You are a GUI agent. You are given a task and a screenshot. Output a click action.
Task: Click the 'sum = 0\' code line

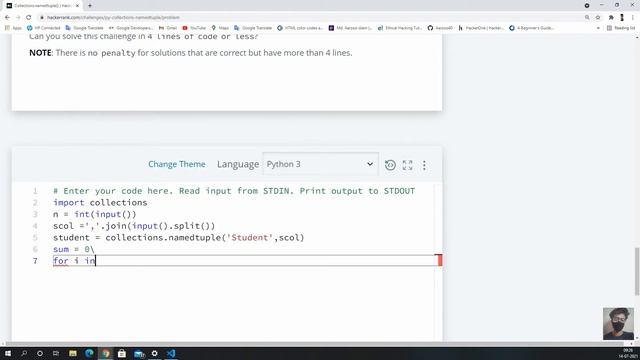[x=74, y=249]
